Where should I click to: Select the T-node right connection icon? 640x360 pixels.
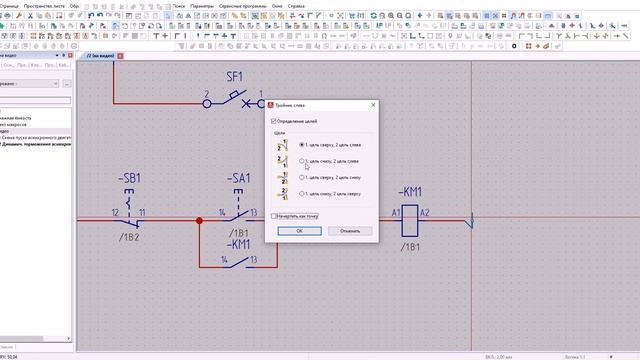pos(577,36)
